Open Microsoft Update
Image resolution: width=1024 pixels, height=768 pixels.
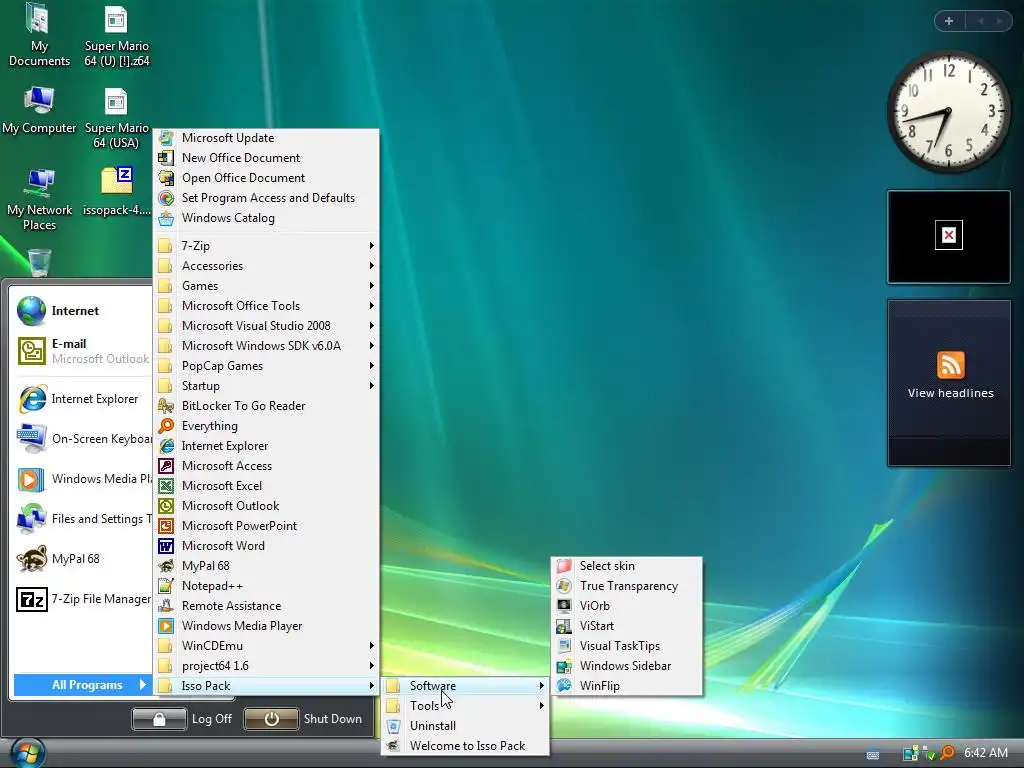266,138
